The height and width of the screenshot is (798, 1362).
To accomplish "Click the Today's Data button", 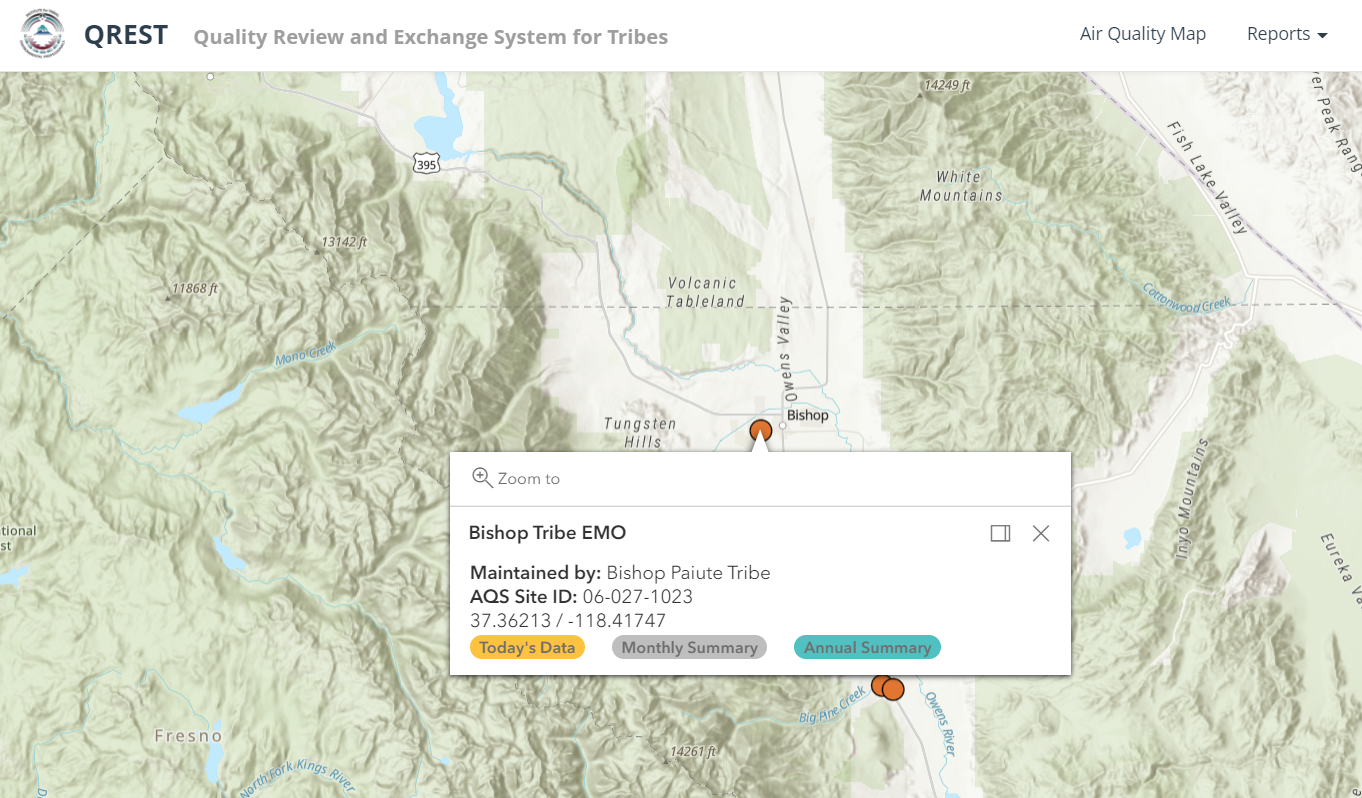I will tap(527, 647).
